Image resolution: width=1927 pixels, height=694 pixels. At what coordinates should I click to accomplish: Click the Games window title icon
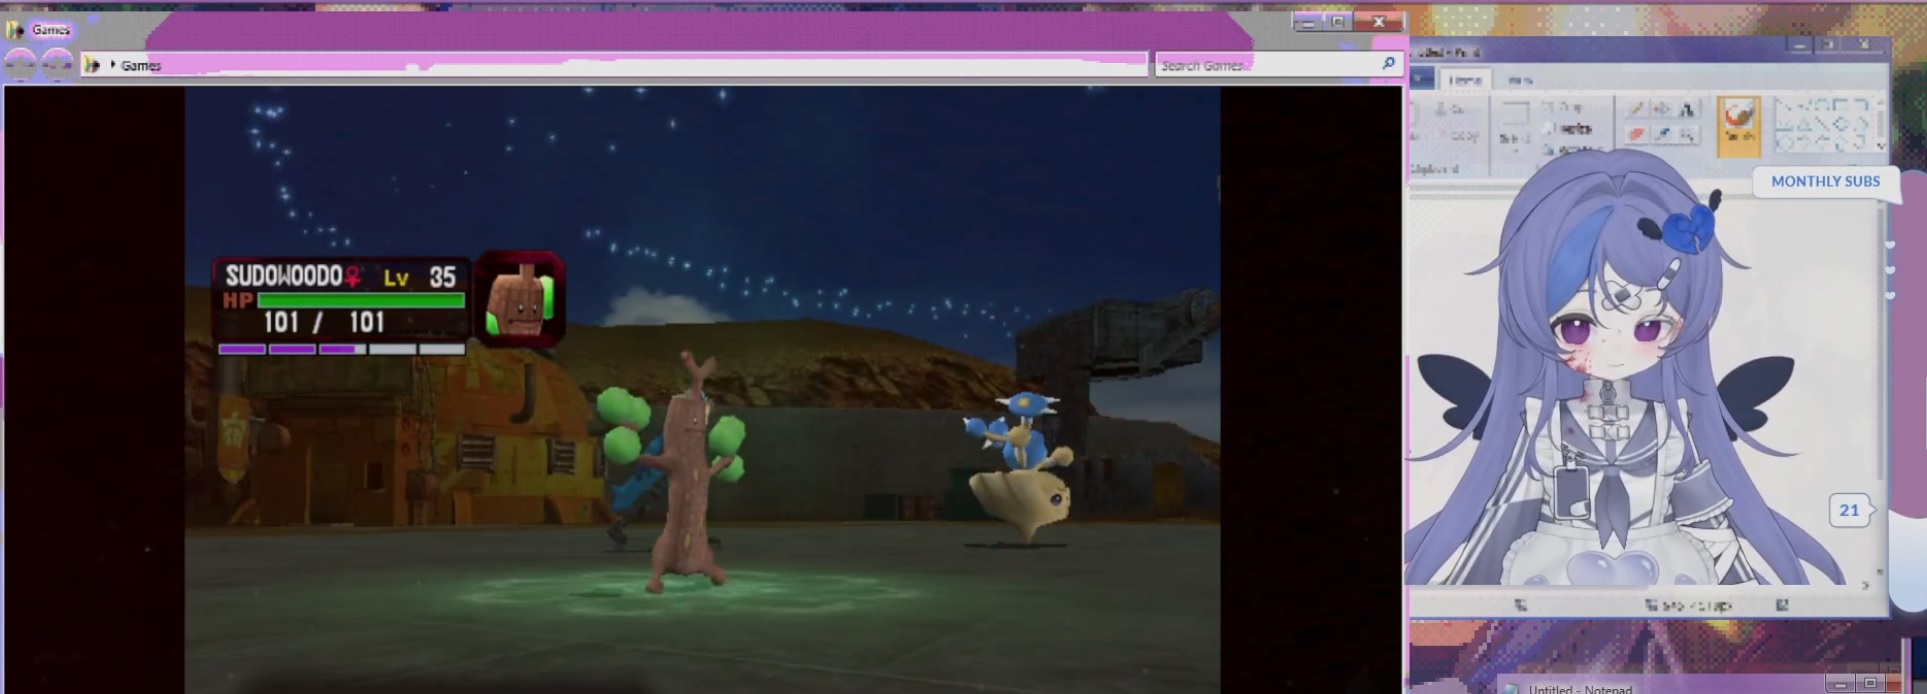(x=14, y=29)
